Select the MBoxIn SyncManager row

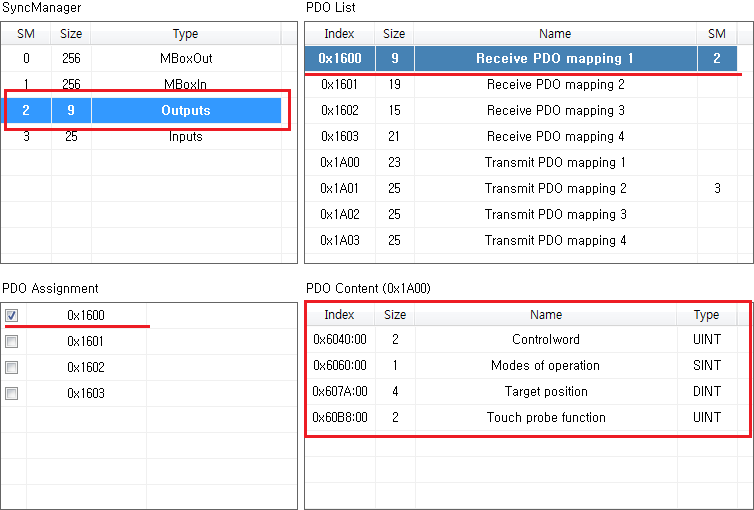point(186,84)
